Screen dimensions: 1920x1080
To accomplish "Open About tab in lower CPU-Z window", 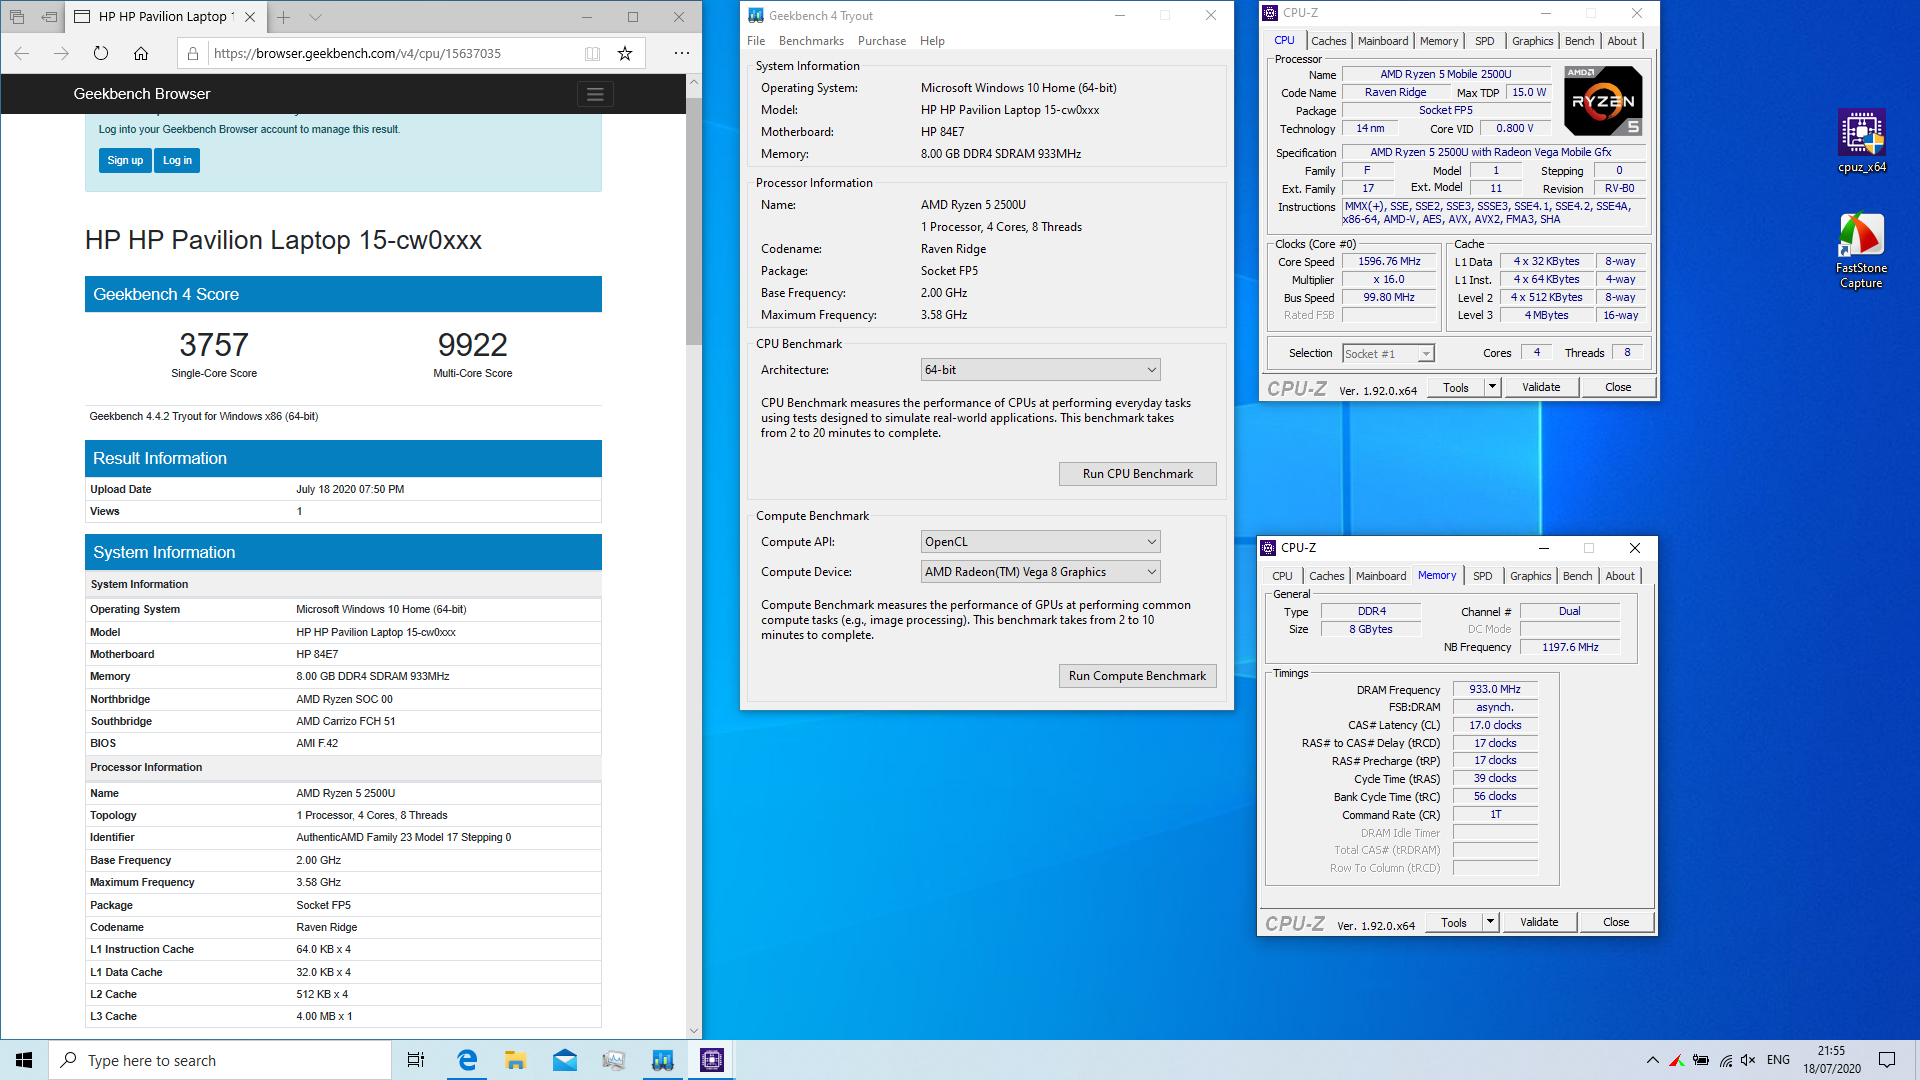I will pyautogui.click(x=1620, y=576).
